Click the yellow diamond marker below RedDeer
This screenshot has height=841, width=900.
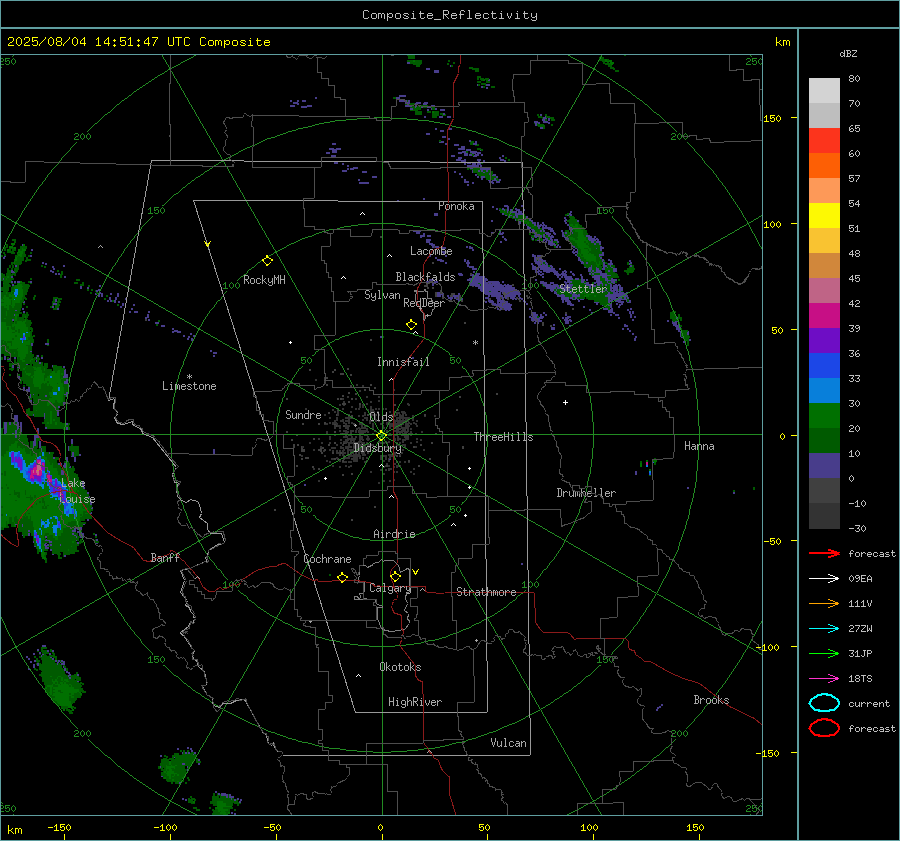411,325
